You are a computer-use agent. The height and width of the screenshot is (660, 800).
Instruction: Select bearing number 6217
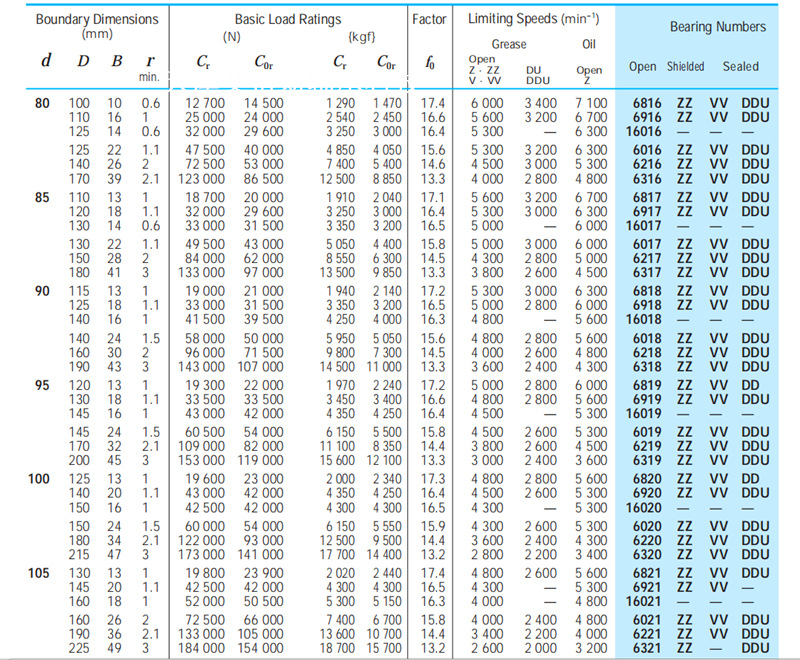click(647, 258)
